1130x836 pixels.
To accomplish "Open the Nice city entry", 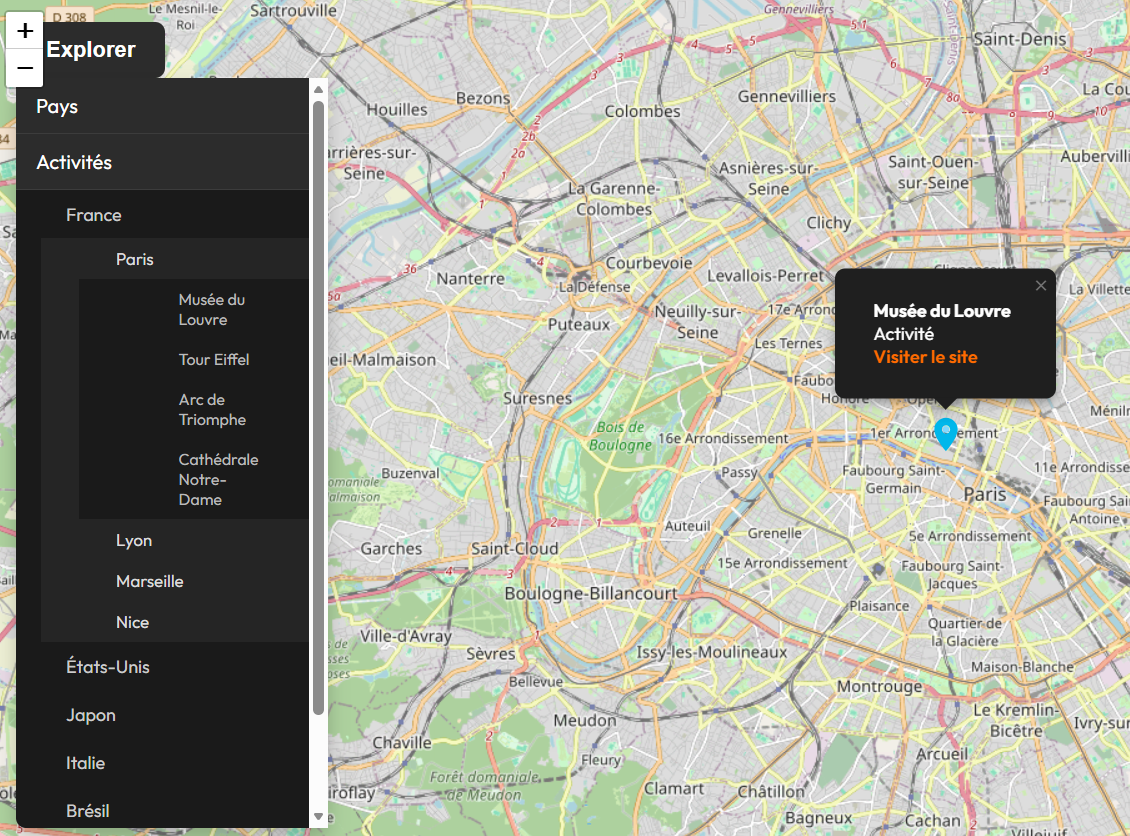I will point(132,622).
